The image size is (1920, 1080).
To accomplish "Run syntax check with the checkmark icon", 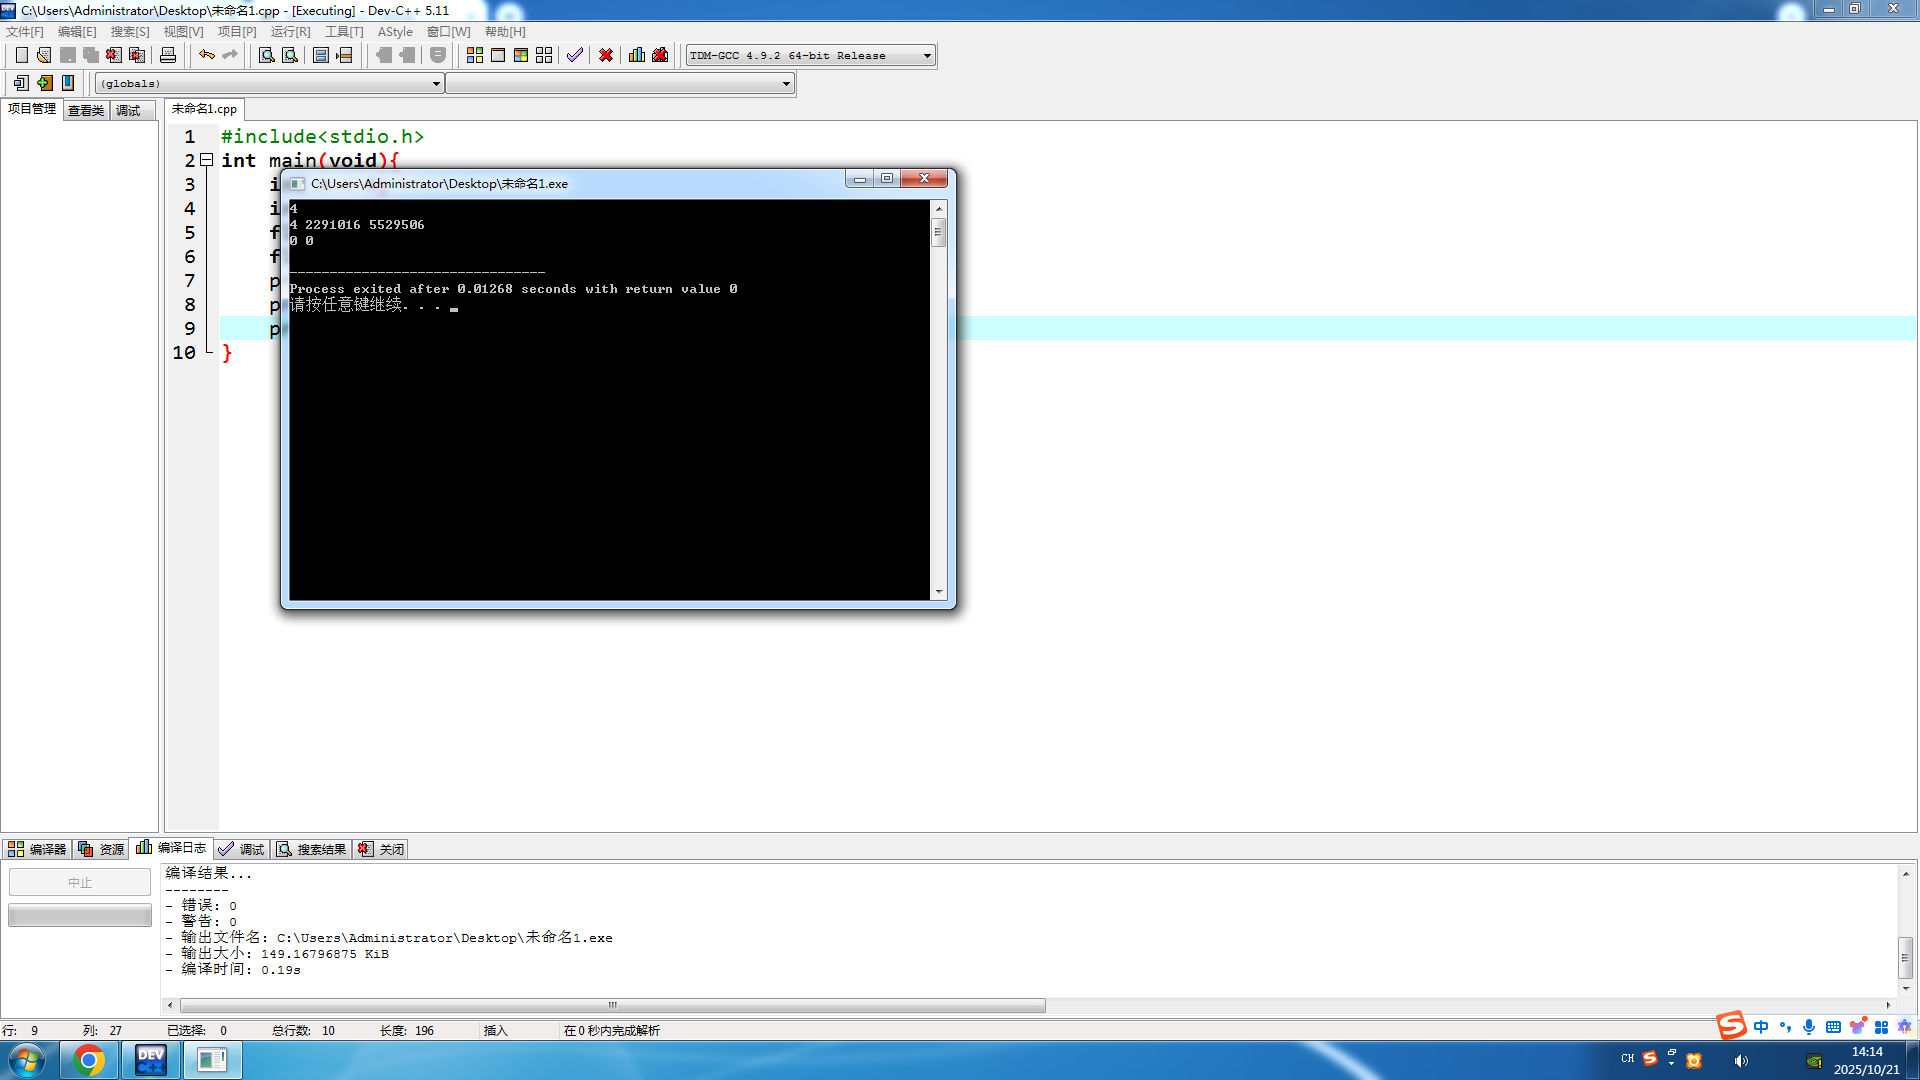I will [x=574, y=55].
